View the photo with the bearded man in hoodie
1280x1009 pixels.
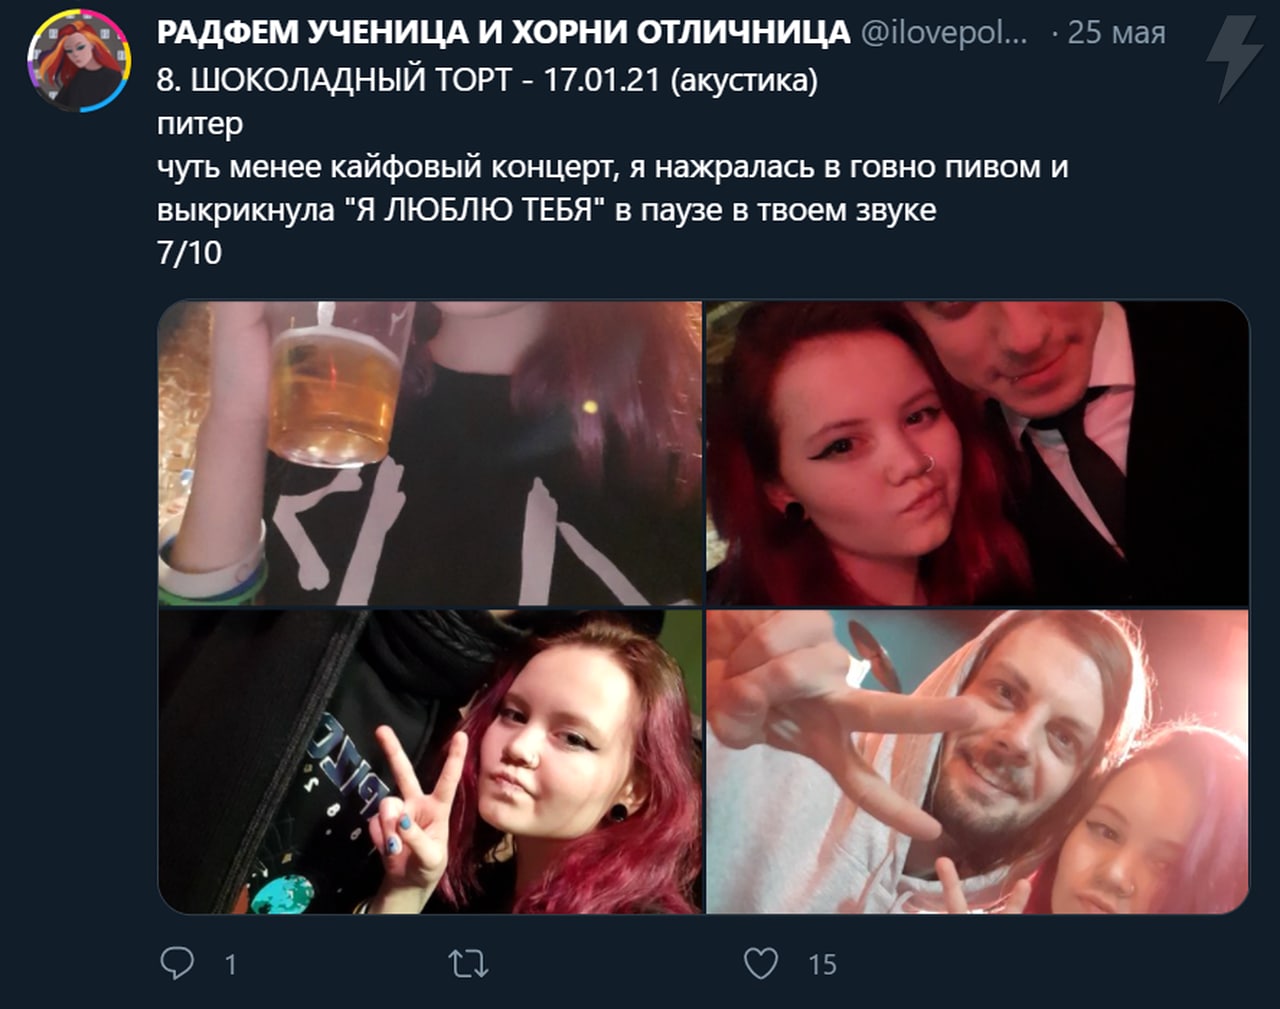(x=978, y=762)
